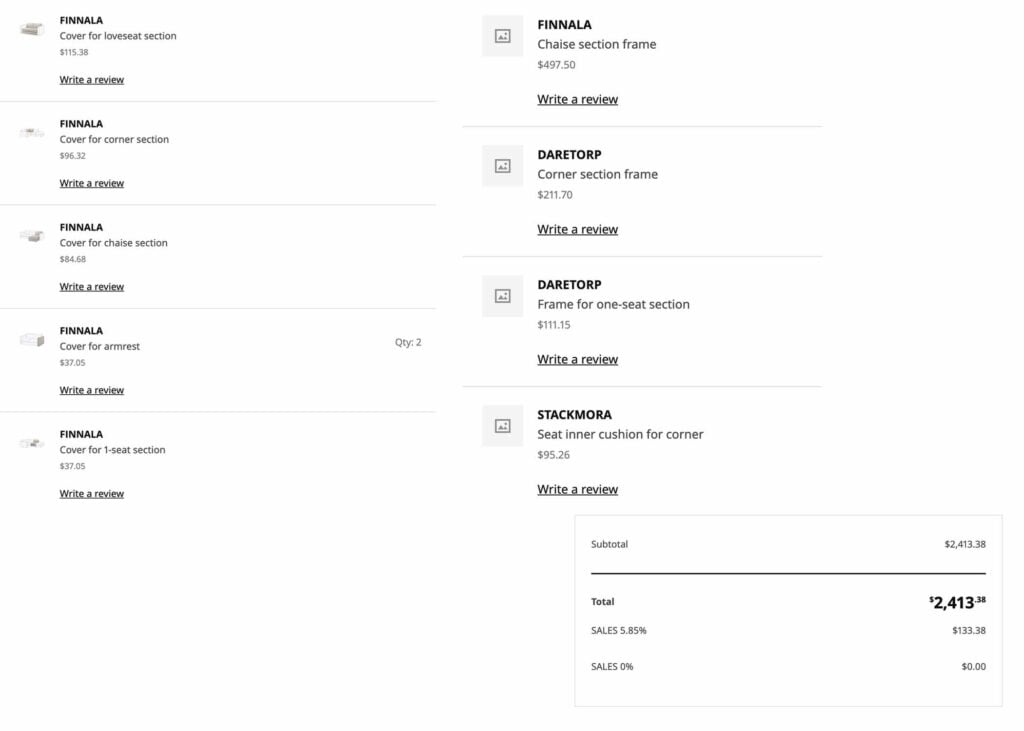
Task: Write a review for chaise section frame
Action: 577,100
